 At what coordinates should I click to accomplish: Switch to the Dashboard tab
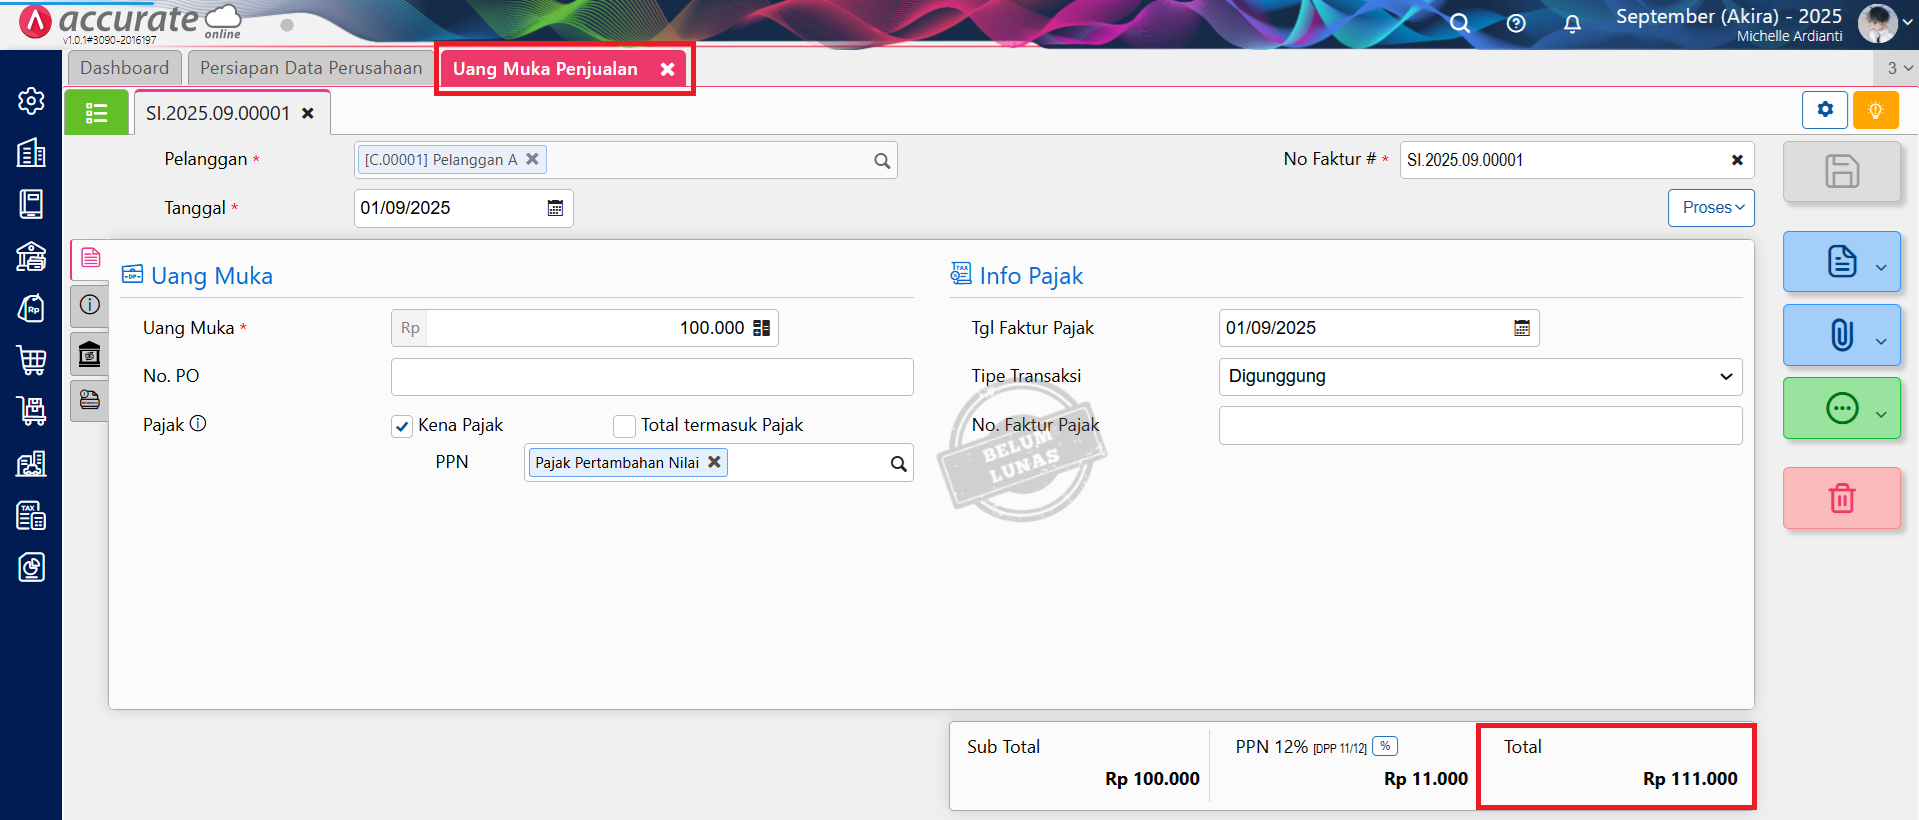point(125,68)
